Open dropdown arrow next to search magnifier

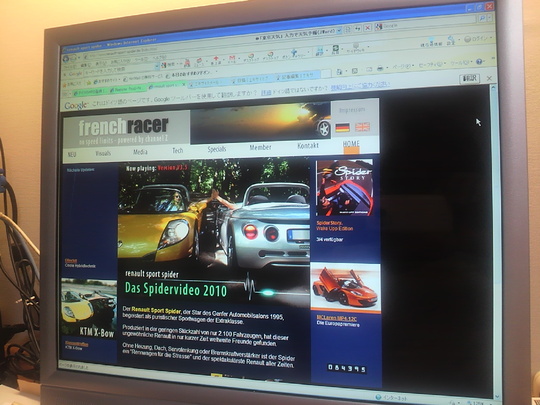tap(489, 18)
